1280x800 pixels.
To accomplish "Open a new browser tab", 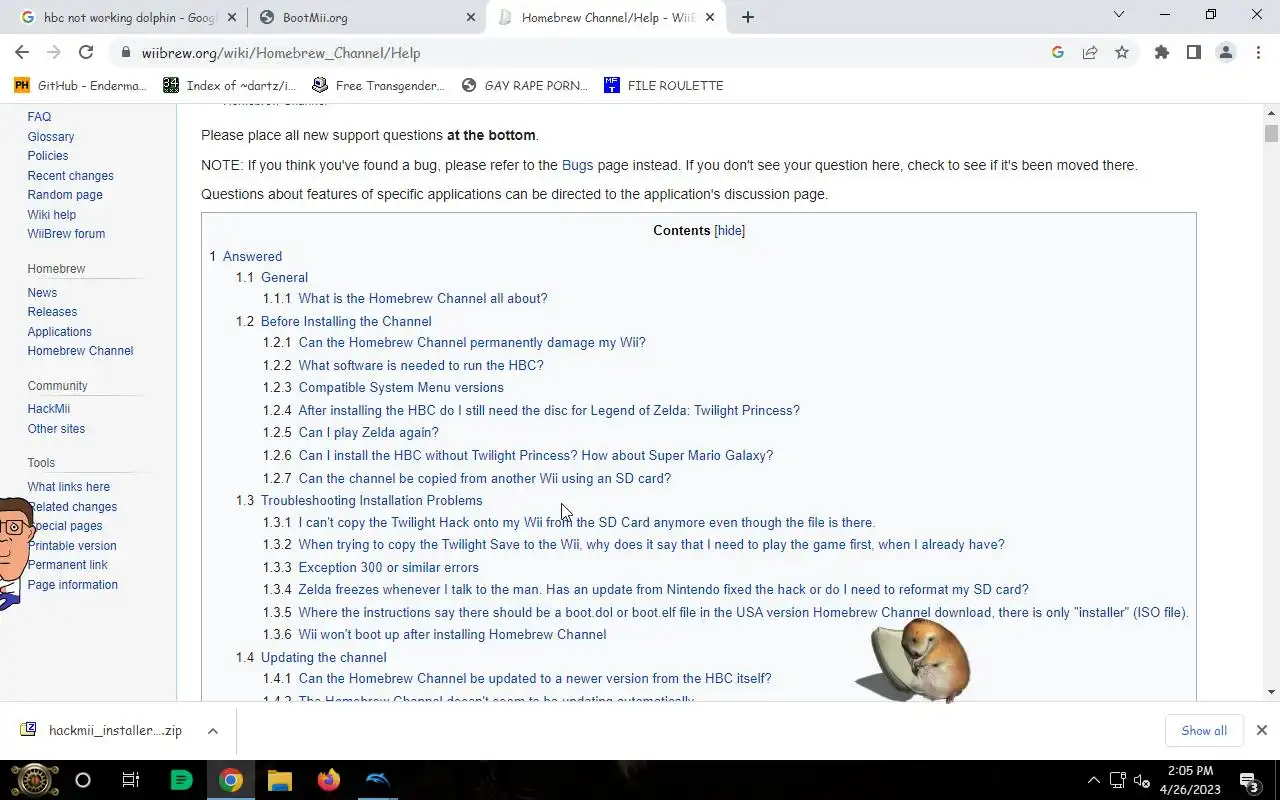I will point(748,17).
